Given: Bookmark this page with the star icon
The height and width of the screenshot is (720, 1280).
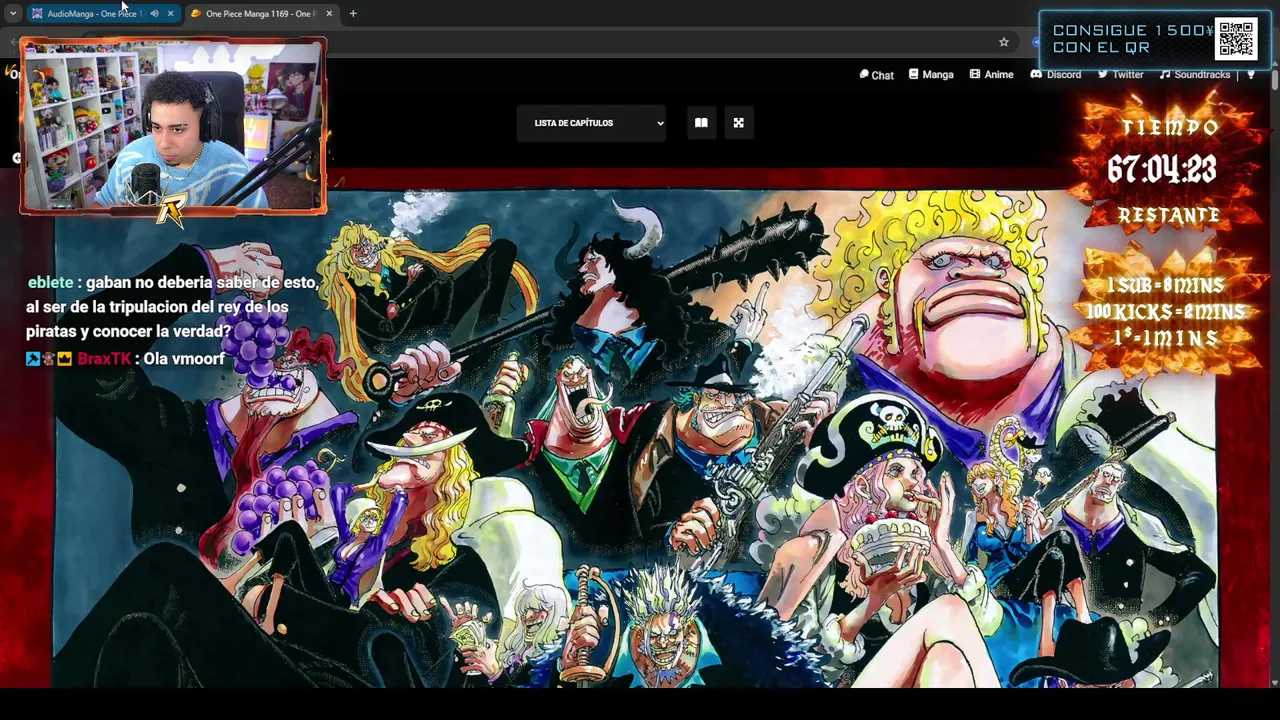Looking at the screenshot, I should pos(1003,42).
